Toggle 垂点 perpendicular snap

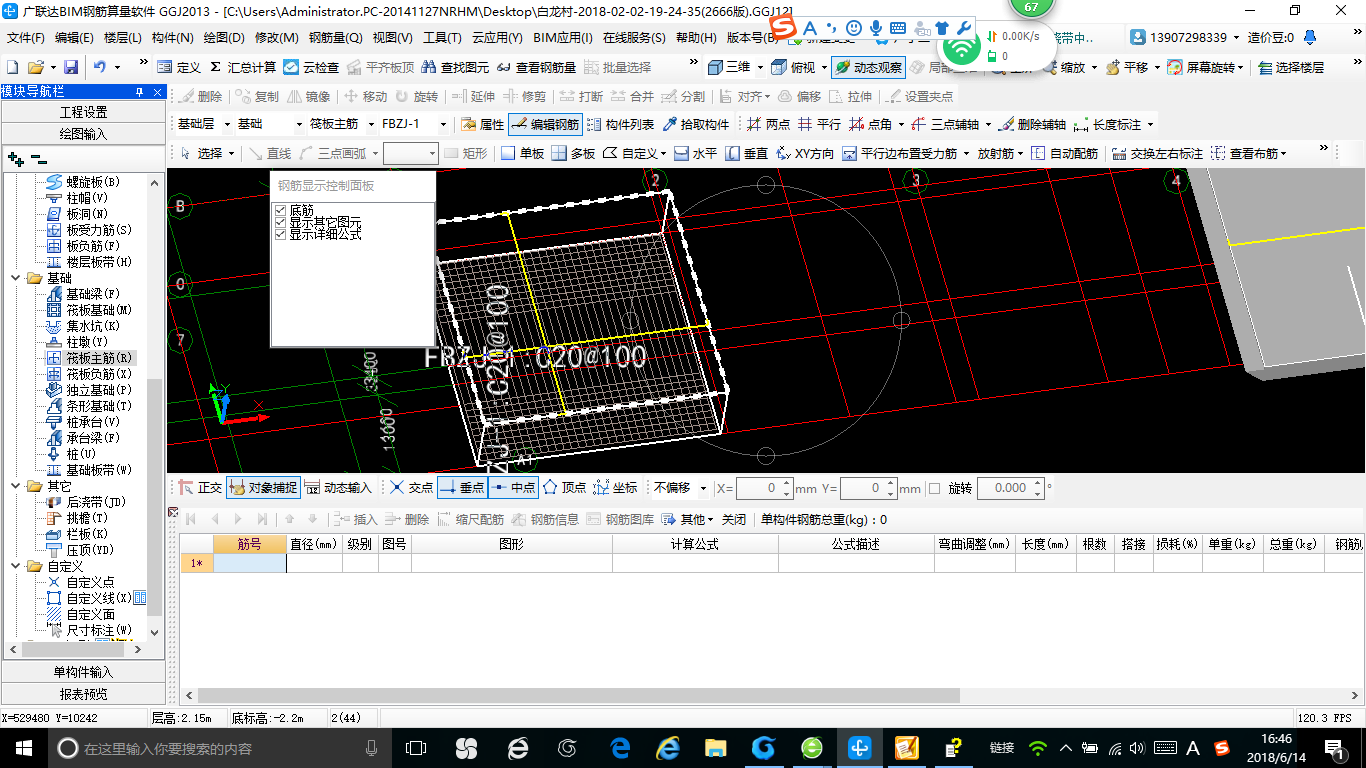[x=461, y=488]
